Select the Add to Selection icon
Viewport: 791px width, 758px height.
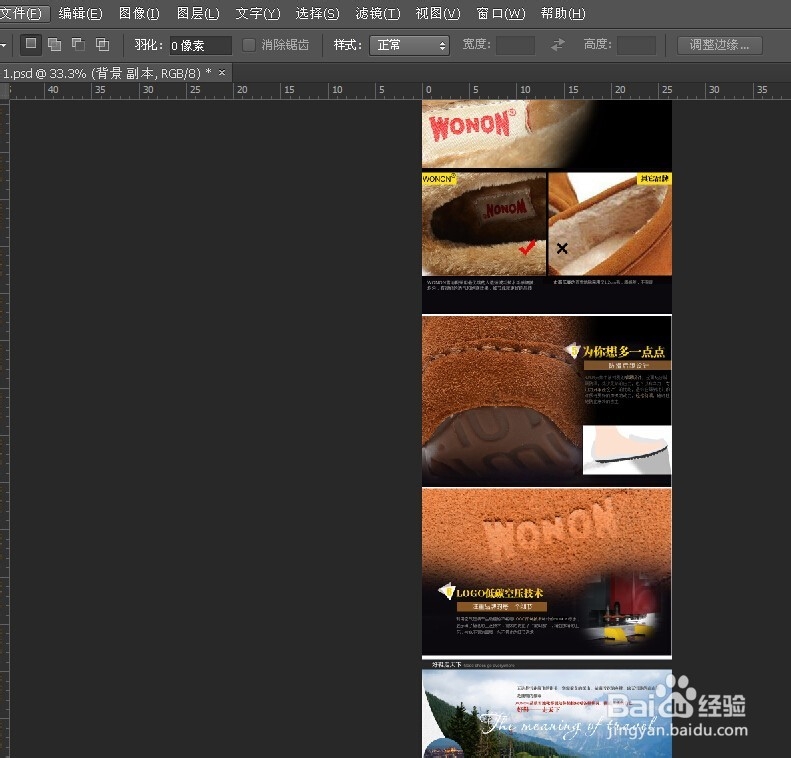54,44
